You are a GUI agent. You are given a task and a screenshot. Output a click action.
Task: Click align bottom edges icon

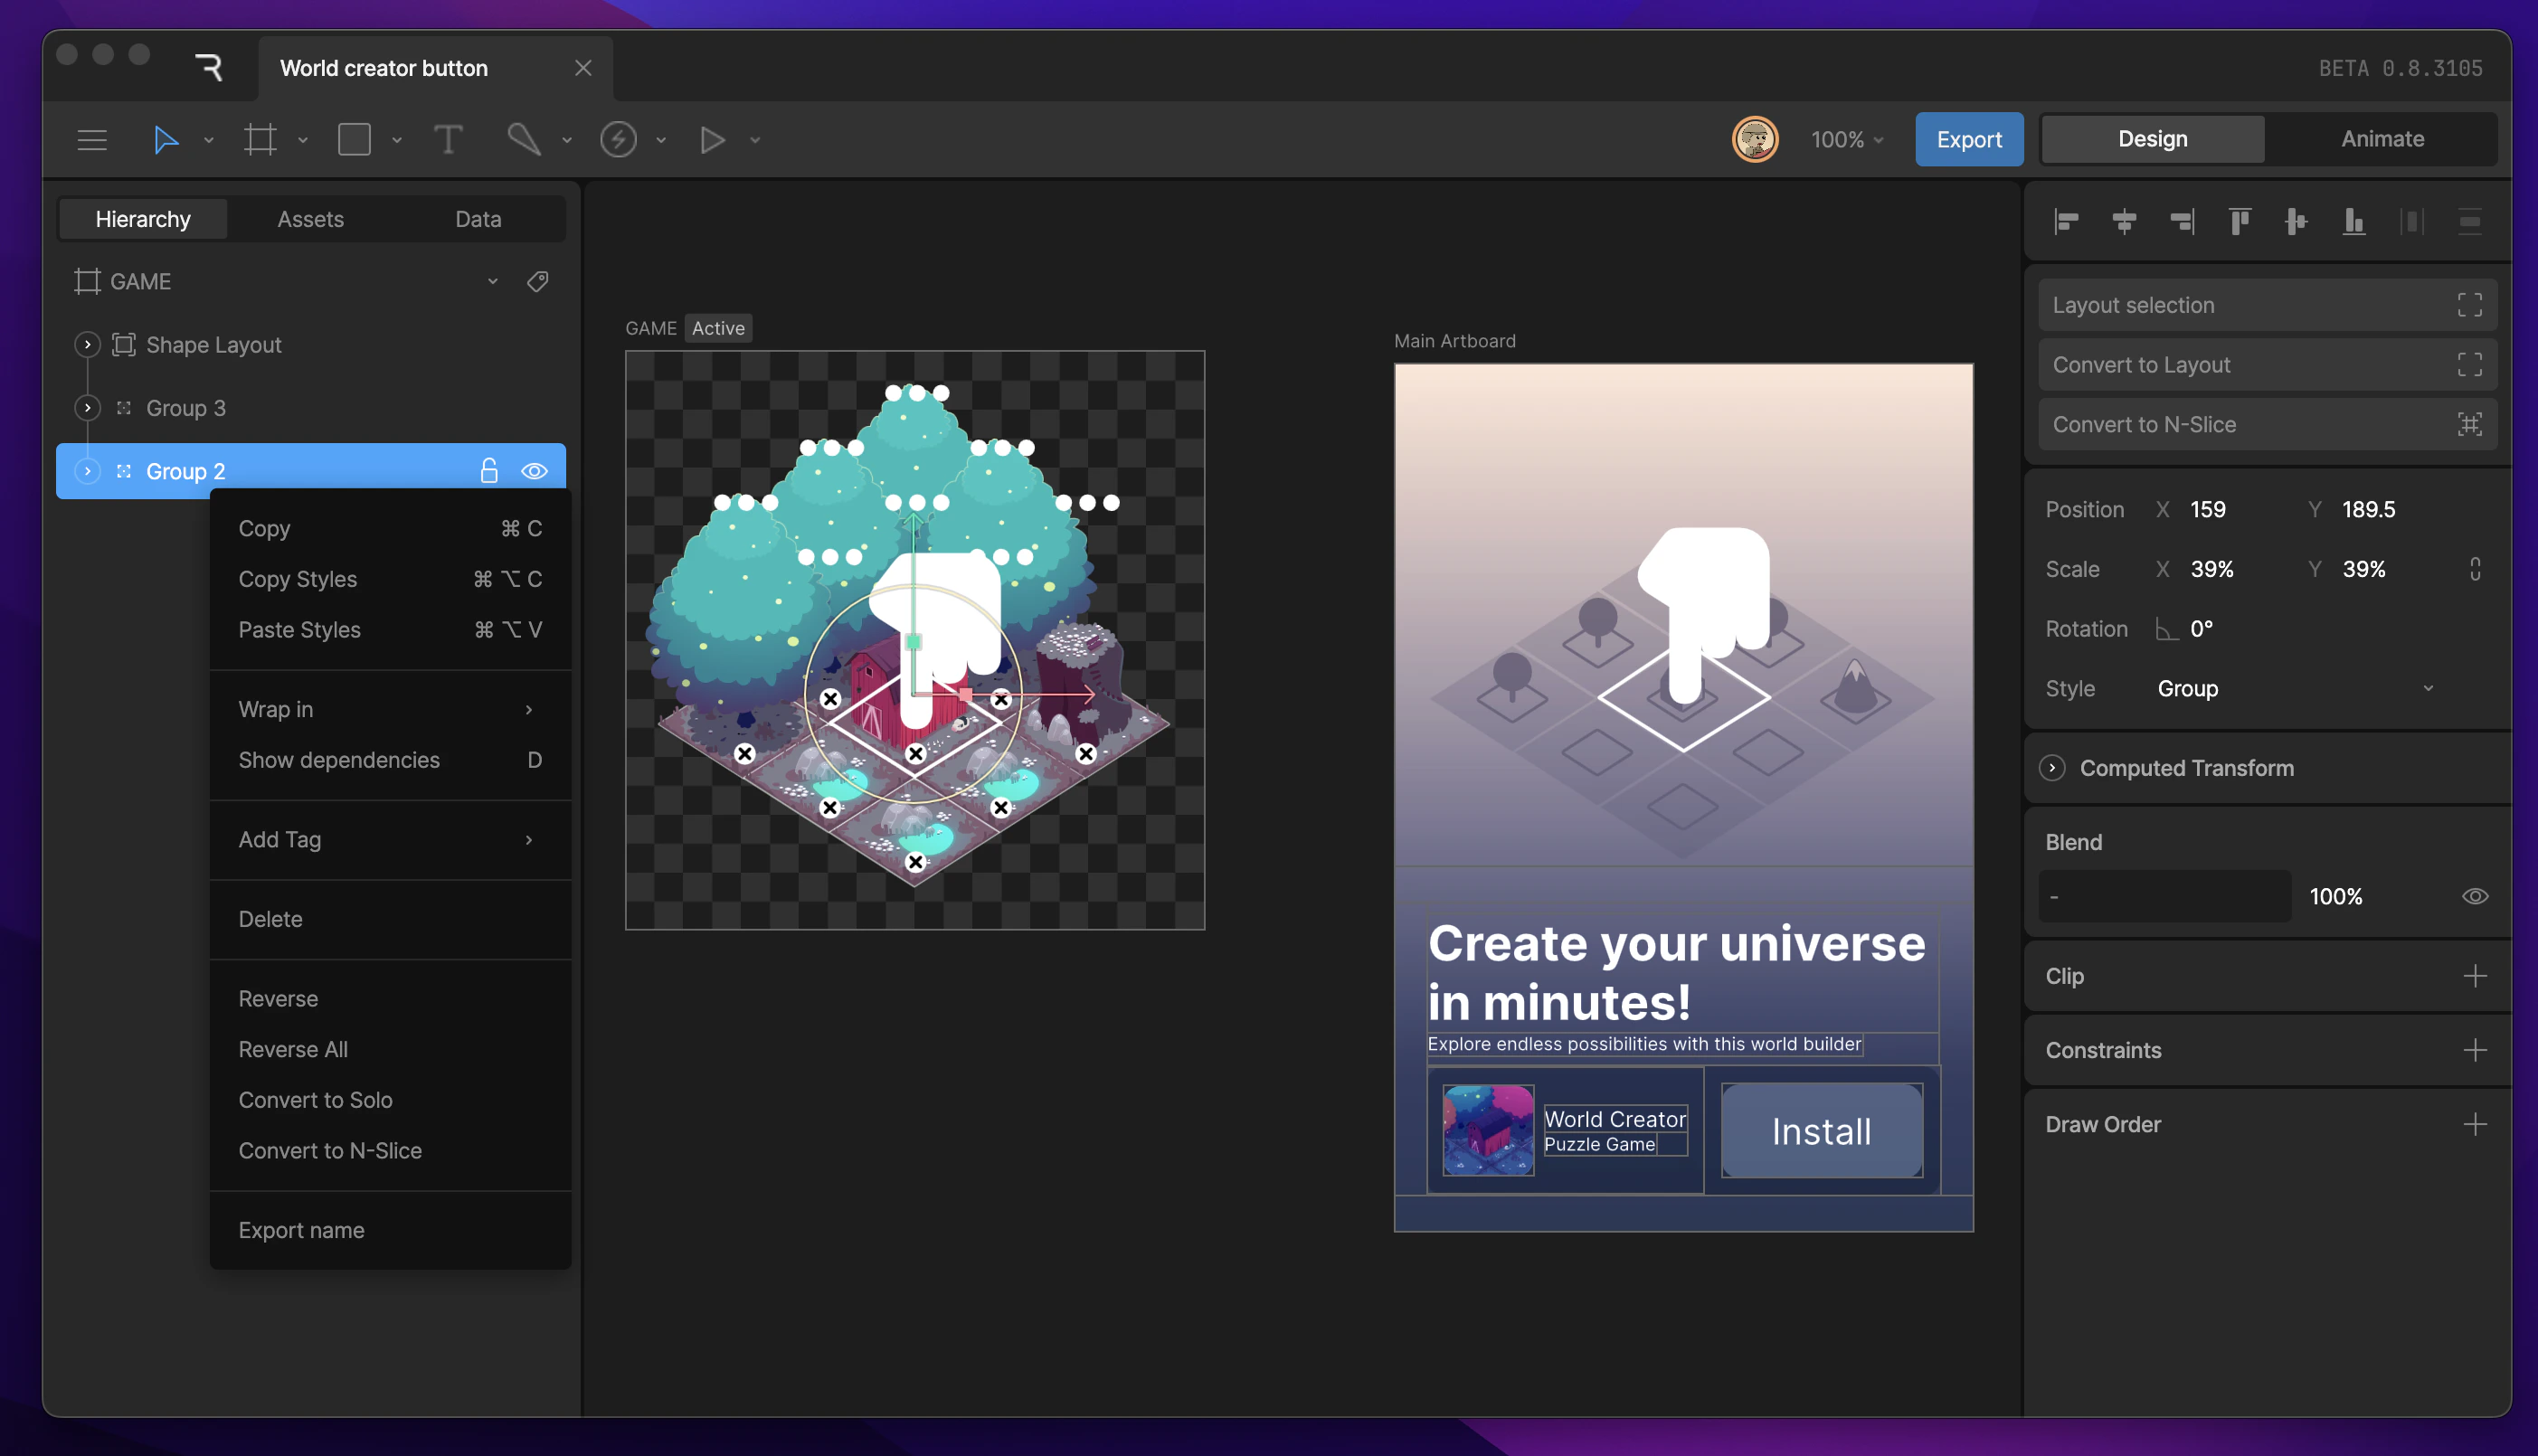click(x=2354, y=221)
